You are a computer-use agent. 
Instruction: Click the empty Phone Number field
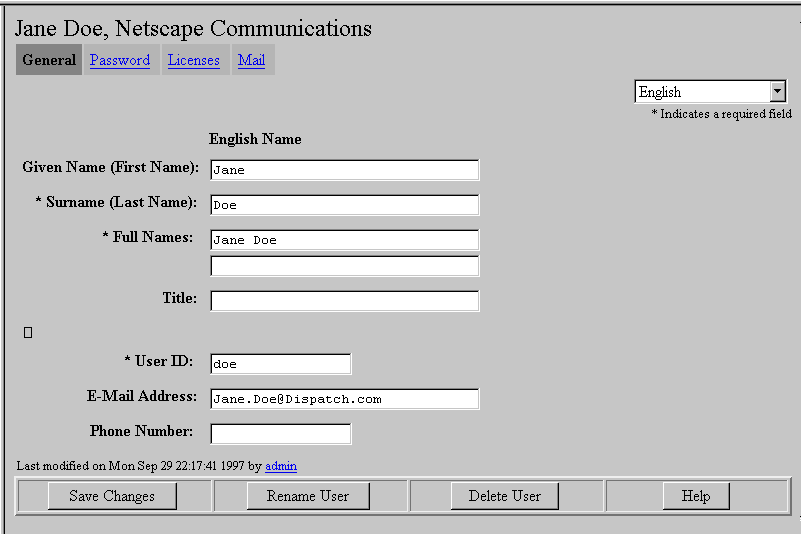[x=280, y=433]
